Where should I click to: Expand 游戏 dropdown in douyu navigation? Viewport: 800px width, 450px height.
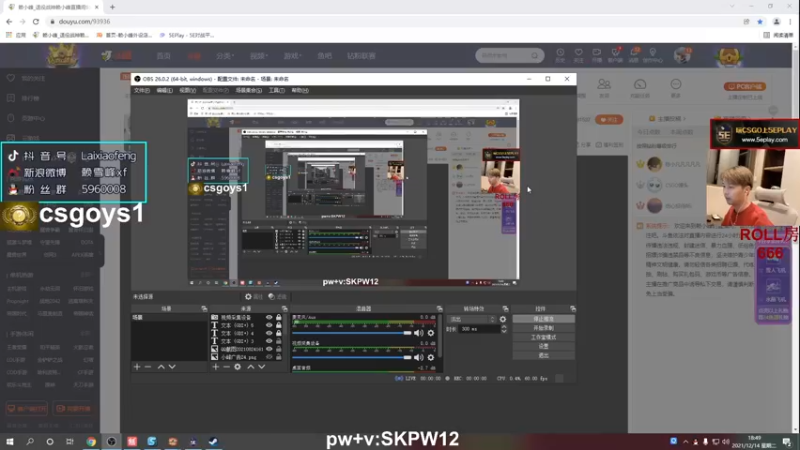293,56
